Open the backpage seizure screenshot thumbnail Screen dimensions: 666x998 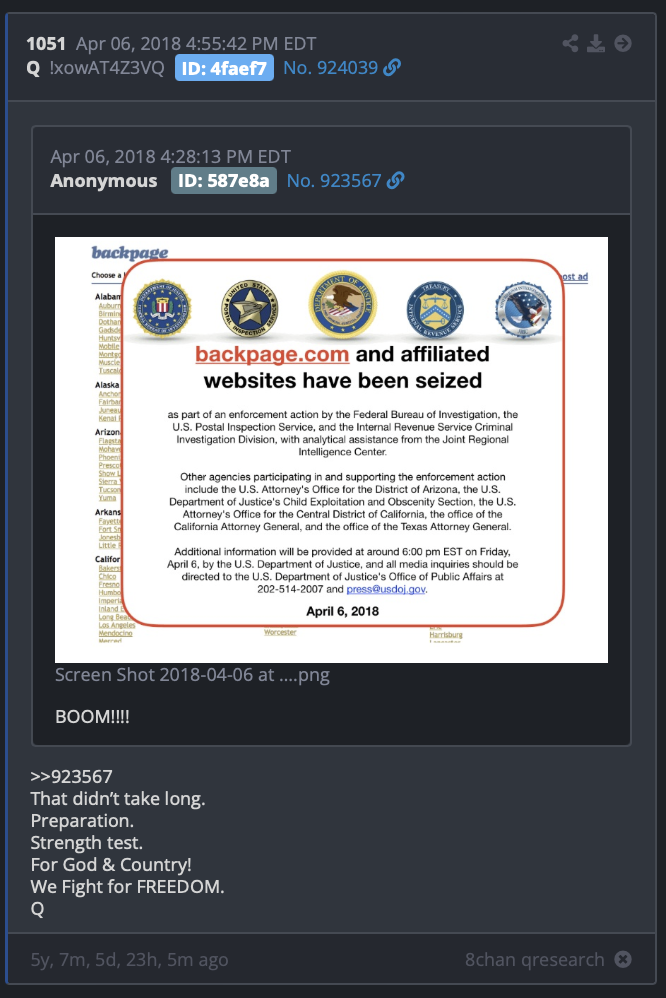[331, 450]
